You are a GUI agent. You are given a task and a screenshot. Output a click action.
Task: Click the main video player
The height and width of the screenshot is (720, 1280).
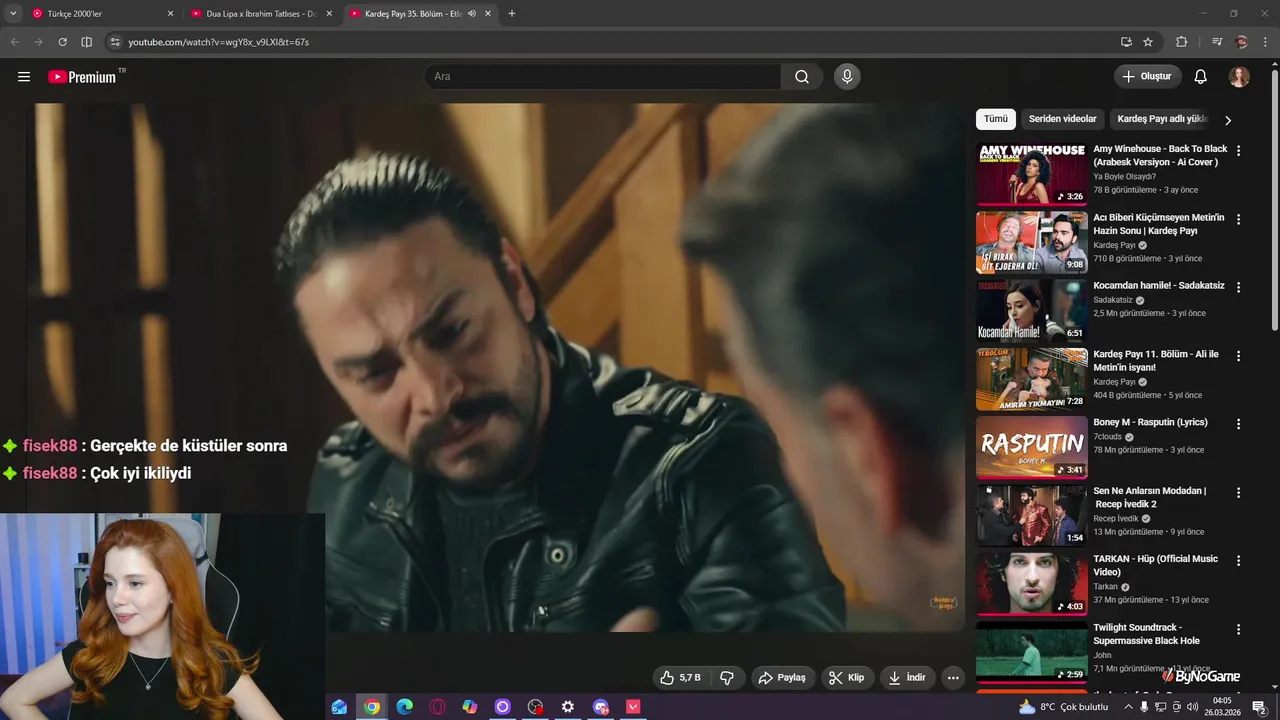(496, 367)
